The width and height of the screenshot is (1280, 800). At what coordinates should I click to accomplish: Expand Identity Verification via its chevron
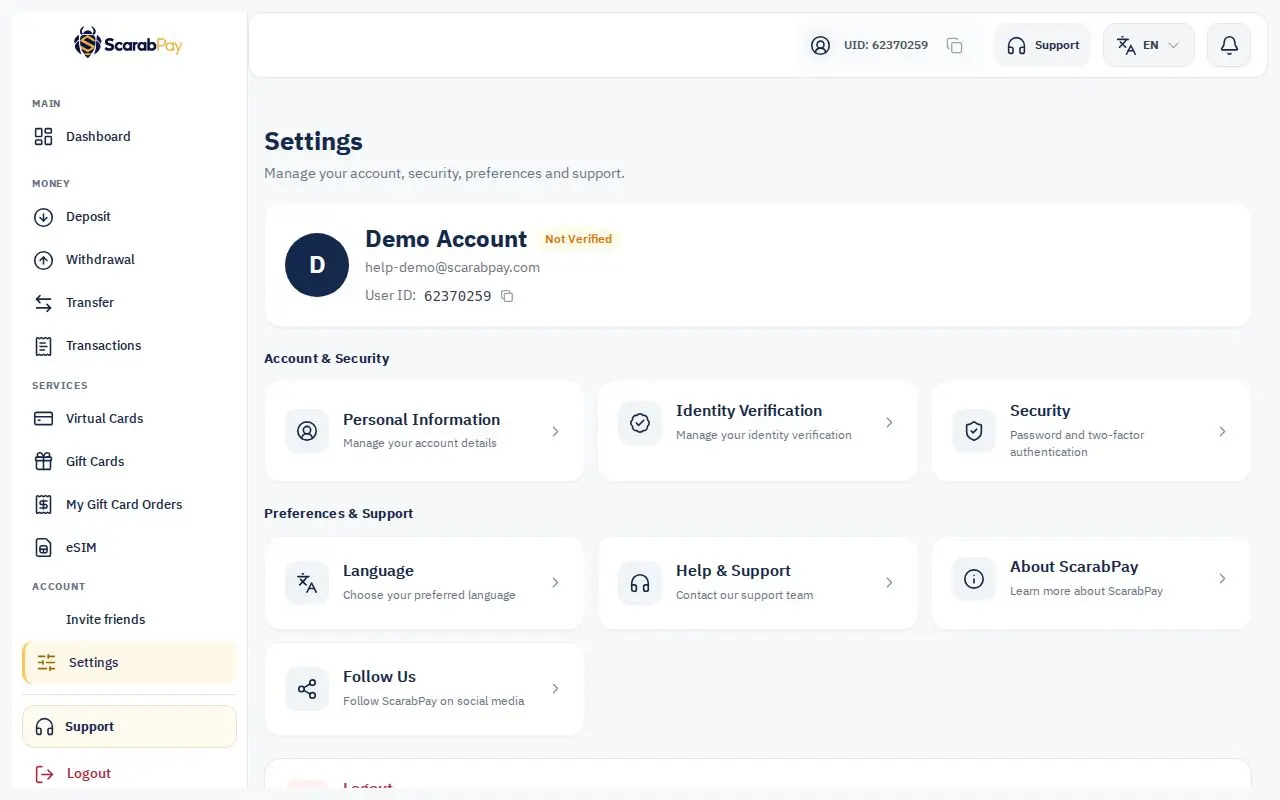click(889, 423)
